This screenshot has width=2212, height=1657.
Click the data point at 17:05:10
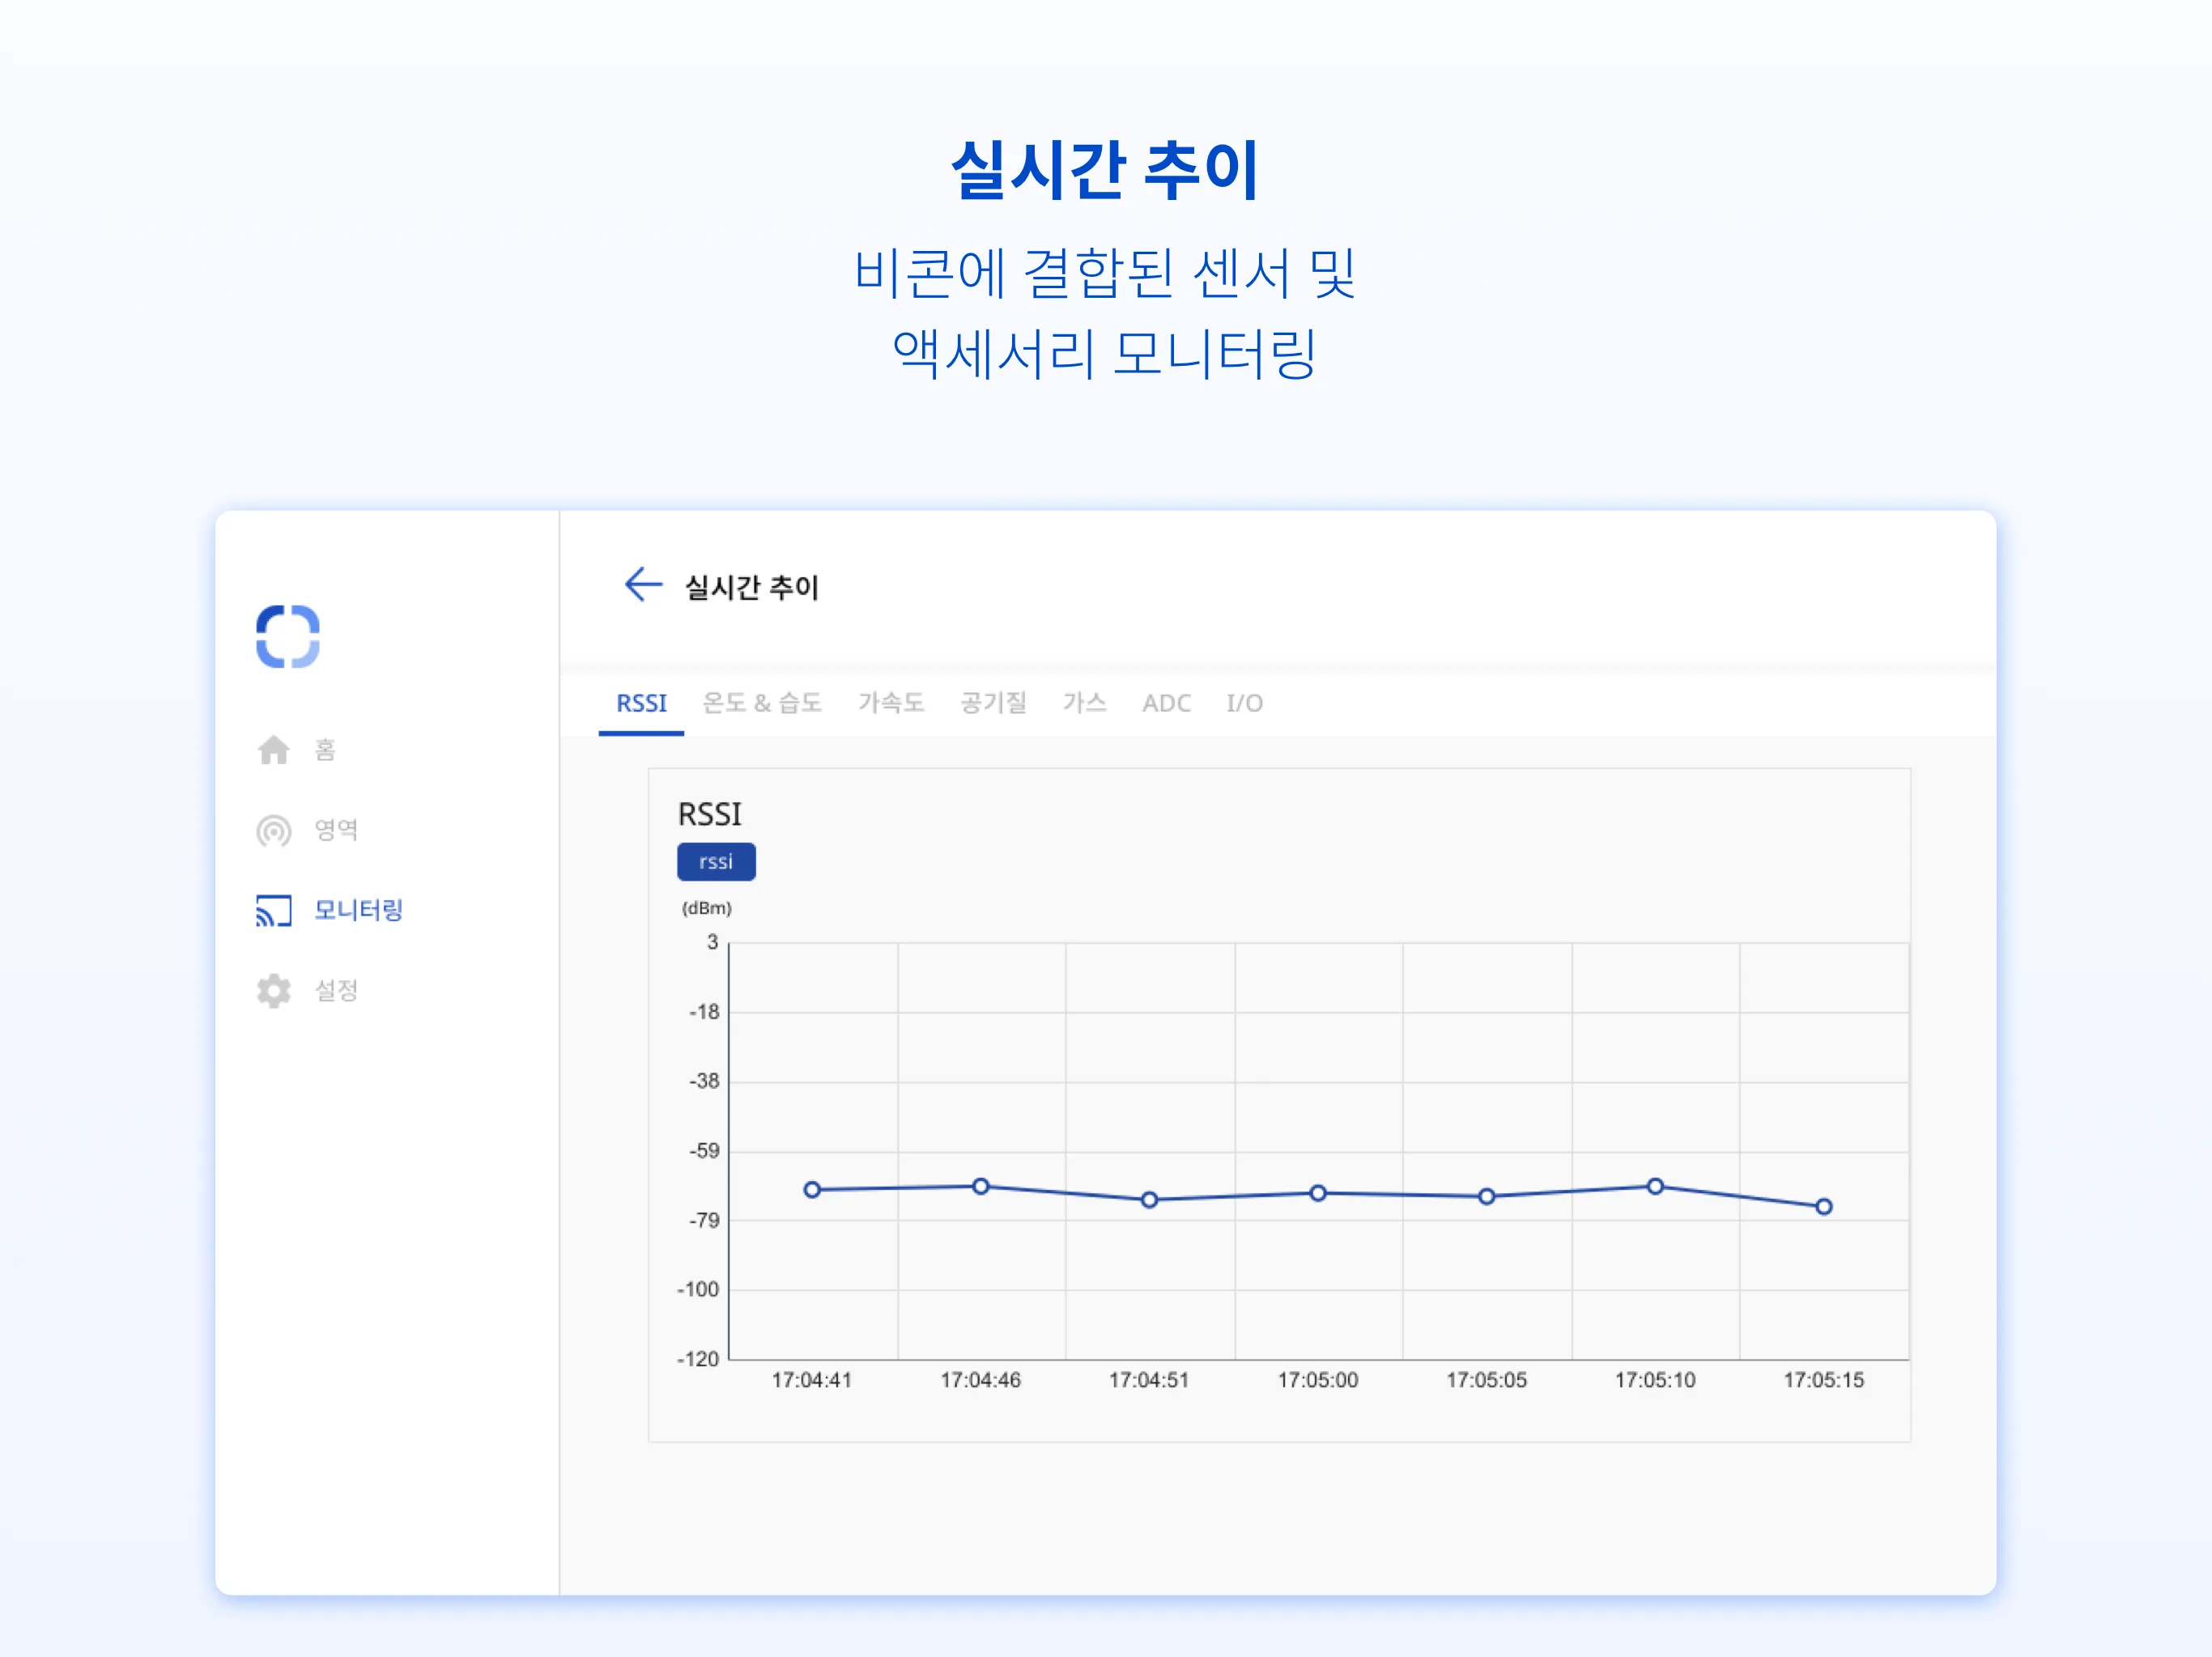[x=1656, y=1187]
